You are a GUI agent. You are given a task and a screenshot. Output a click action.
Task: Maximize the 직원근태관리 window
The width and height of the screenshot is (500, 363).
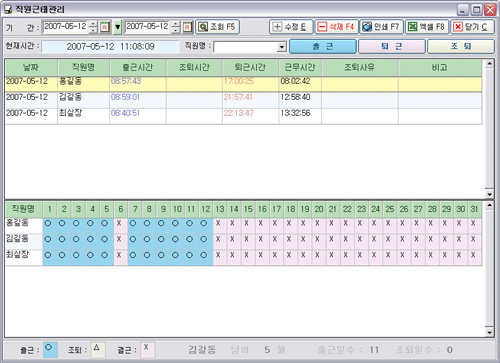coord(477,10)
